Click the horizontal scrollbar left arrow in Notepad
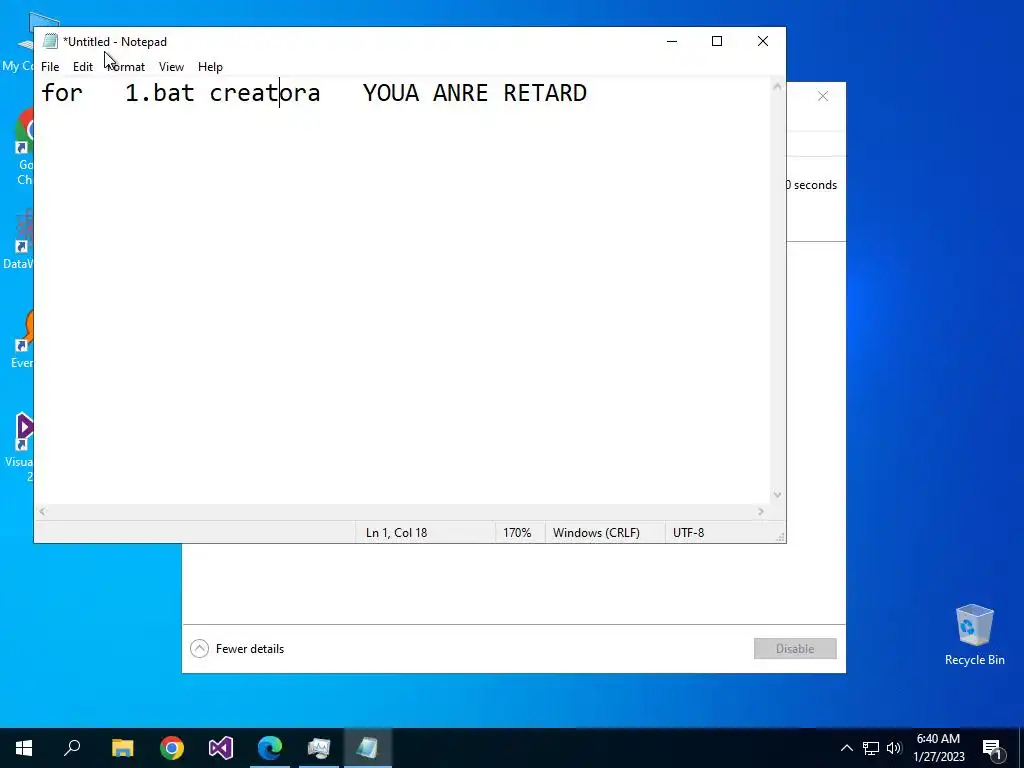This screenshot has height=768, width=1024. [x=42, y=511]
